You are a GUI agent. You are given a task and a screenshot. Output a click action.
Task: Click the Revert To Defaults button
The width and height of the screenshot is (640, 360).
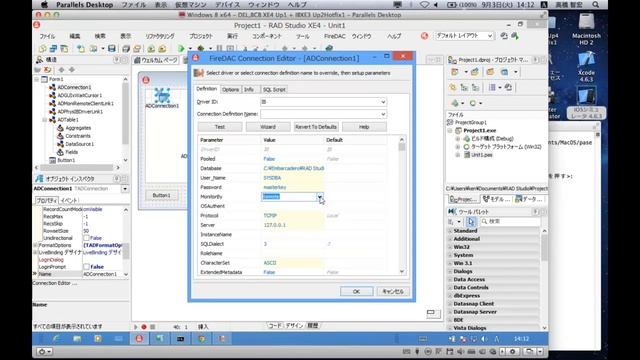click(316, 127)
